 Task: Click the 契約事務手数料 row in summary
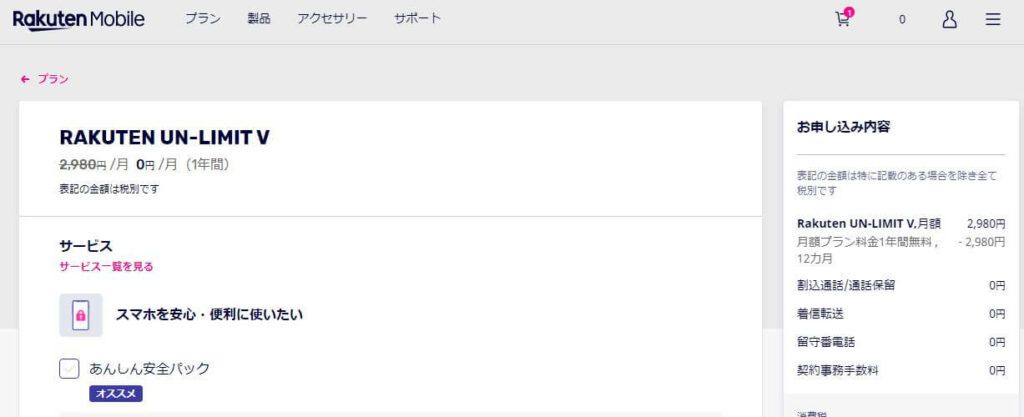pyautogui.click(x=901, y=371)
